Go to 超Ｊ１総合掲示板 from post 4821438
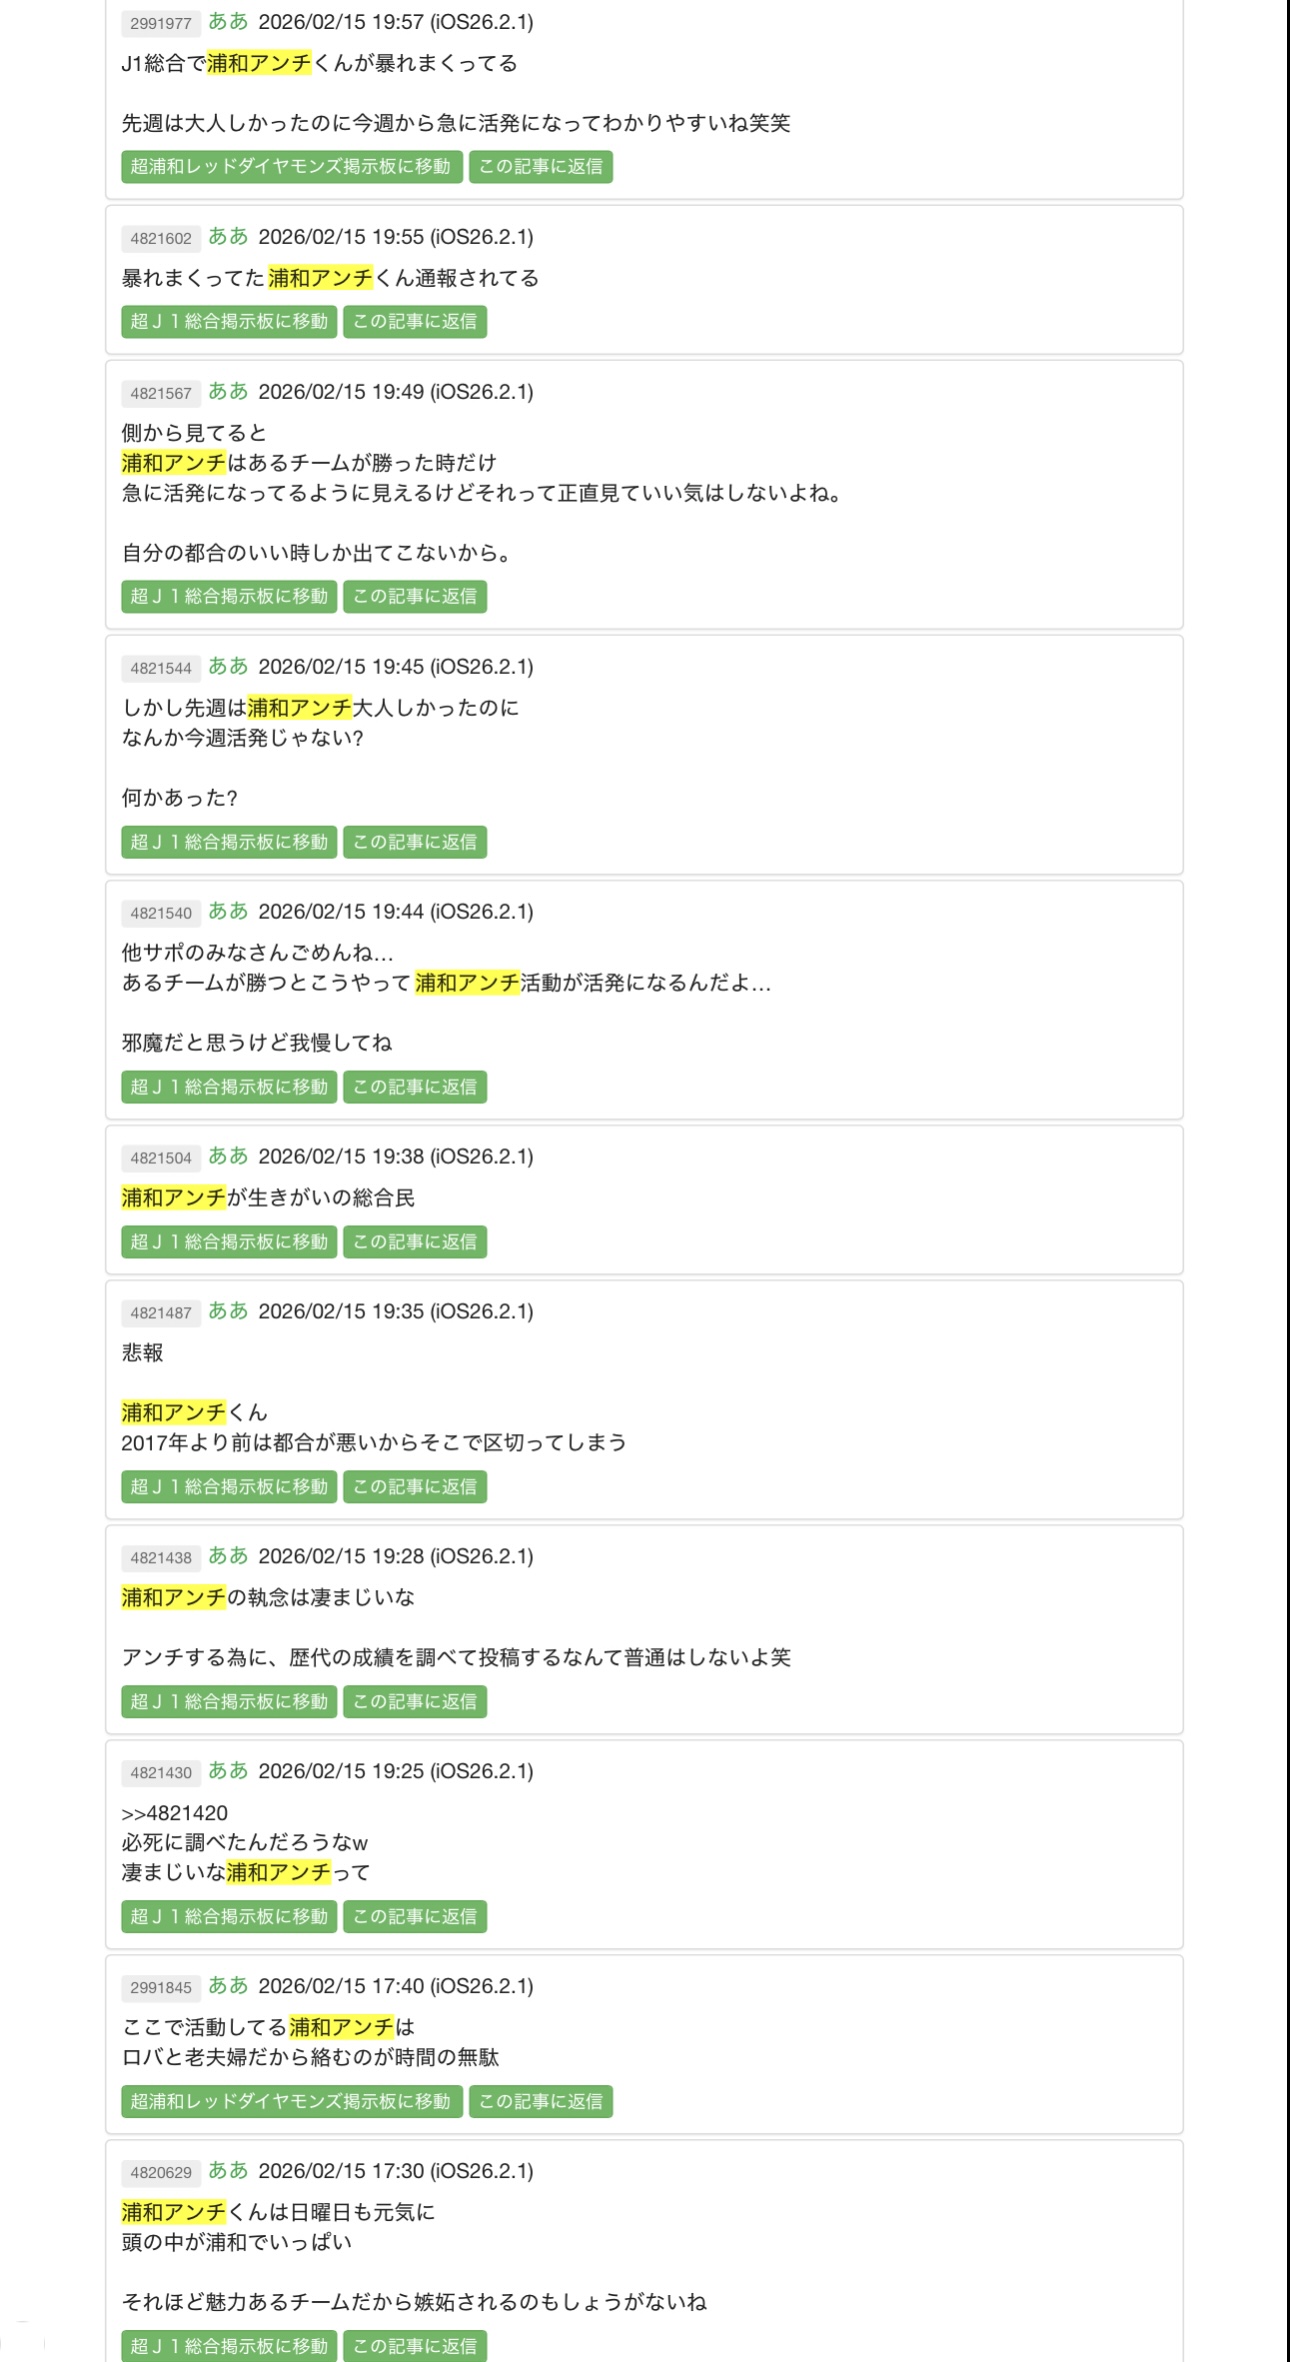 point(229,1702)
